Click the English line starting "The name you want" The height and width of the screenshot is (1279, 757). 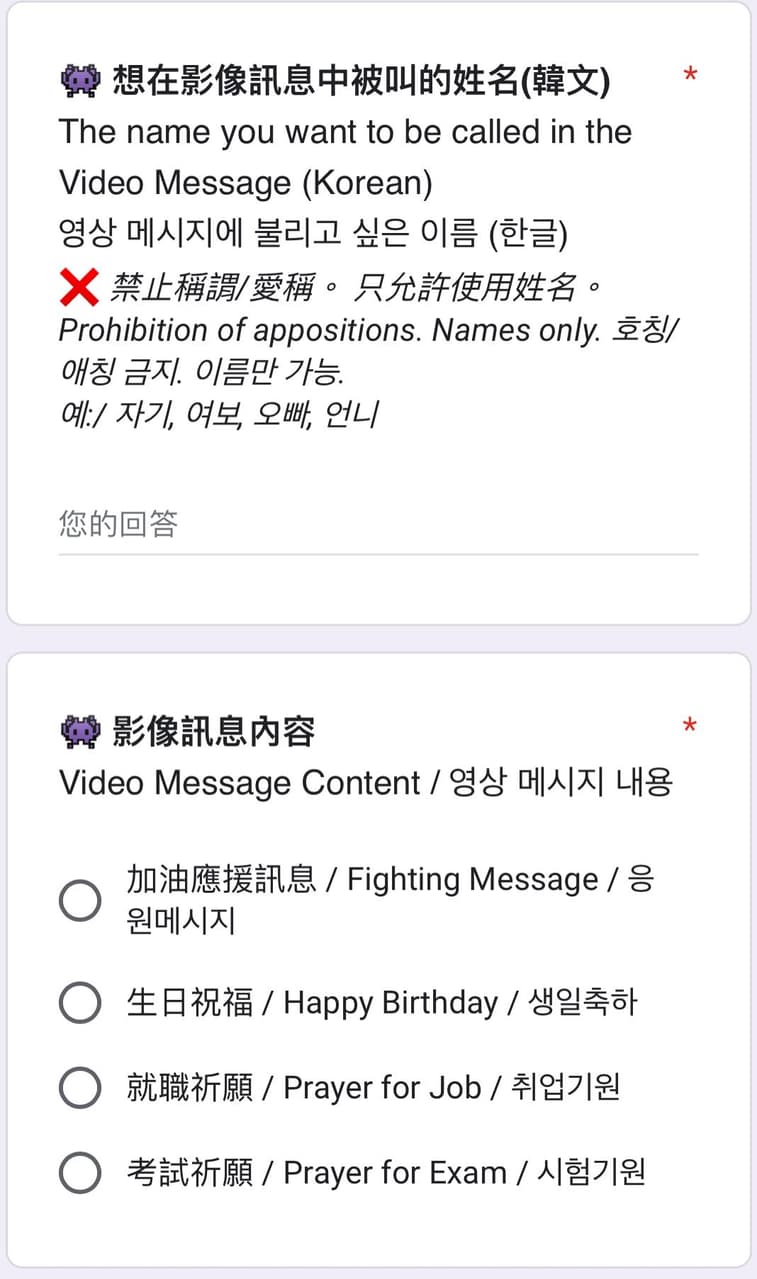click(345, 132)
